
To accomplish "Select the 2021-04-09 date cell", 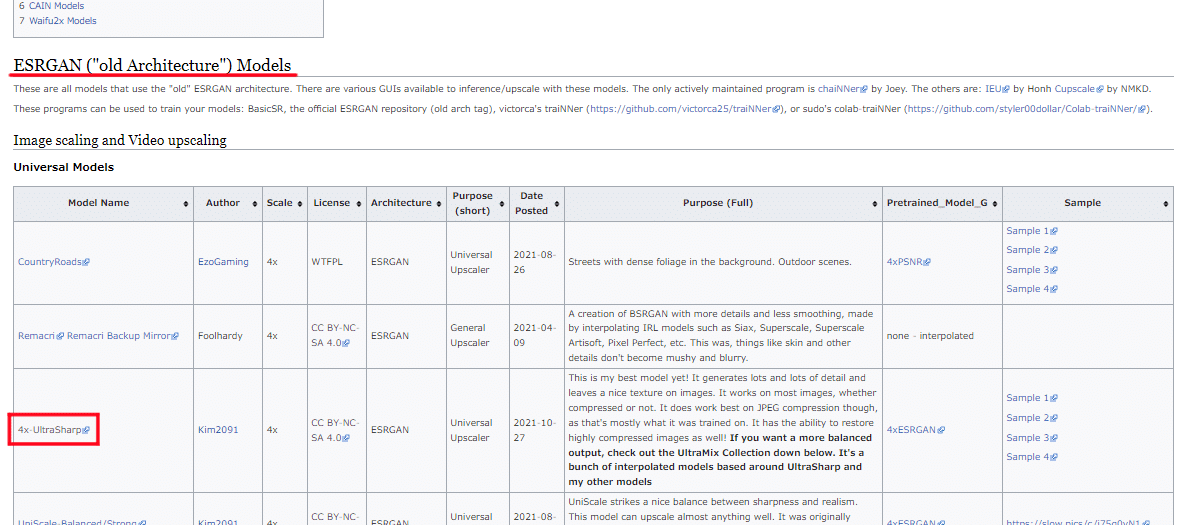I will tap(536, 336).
